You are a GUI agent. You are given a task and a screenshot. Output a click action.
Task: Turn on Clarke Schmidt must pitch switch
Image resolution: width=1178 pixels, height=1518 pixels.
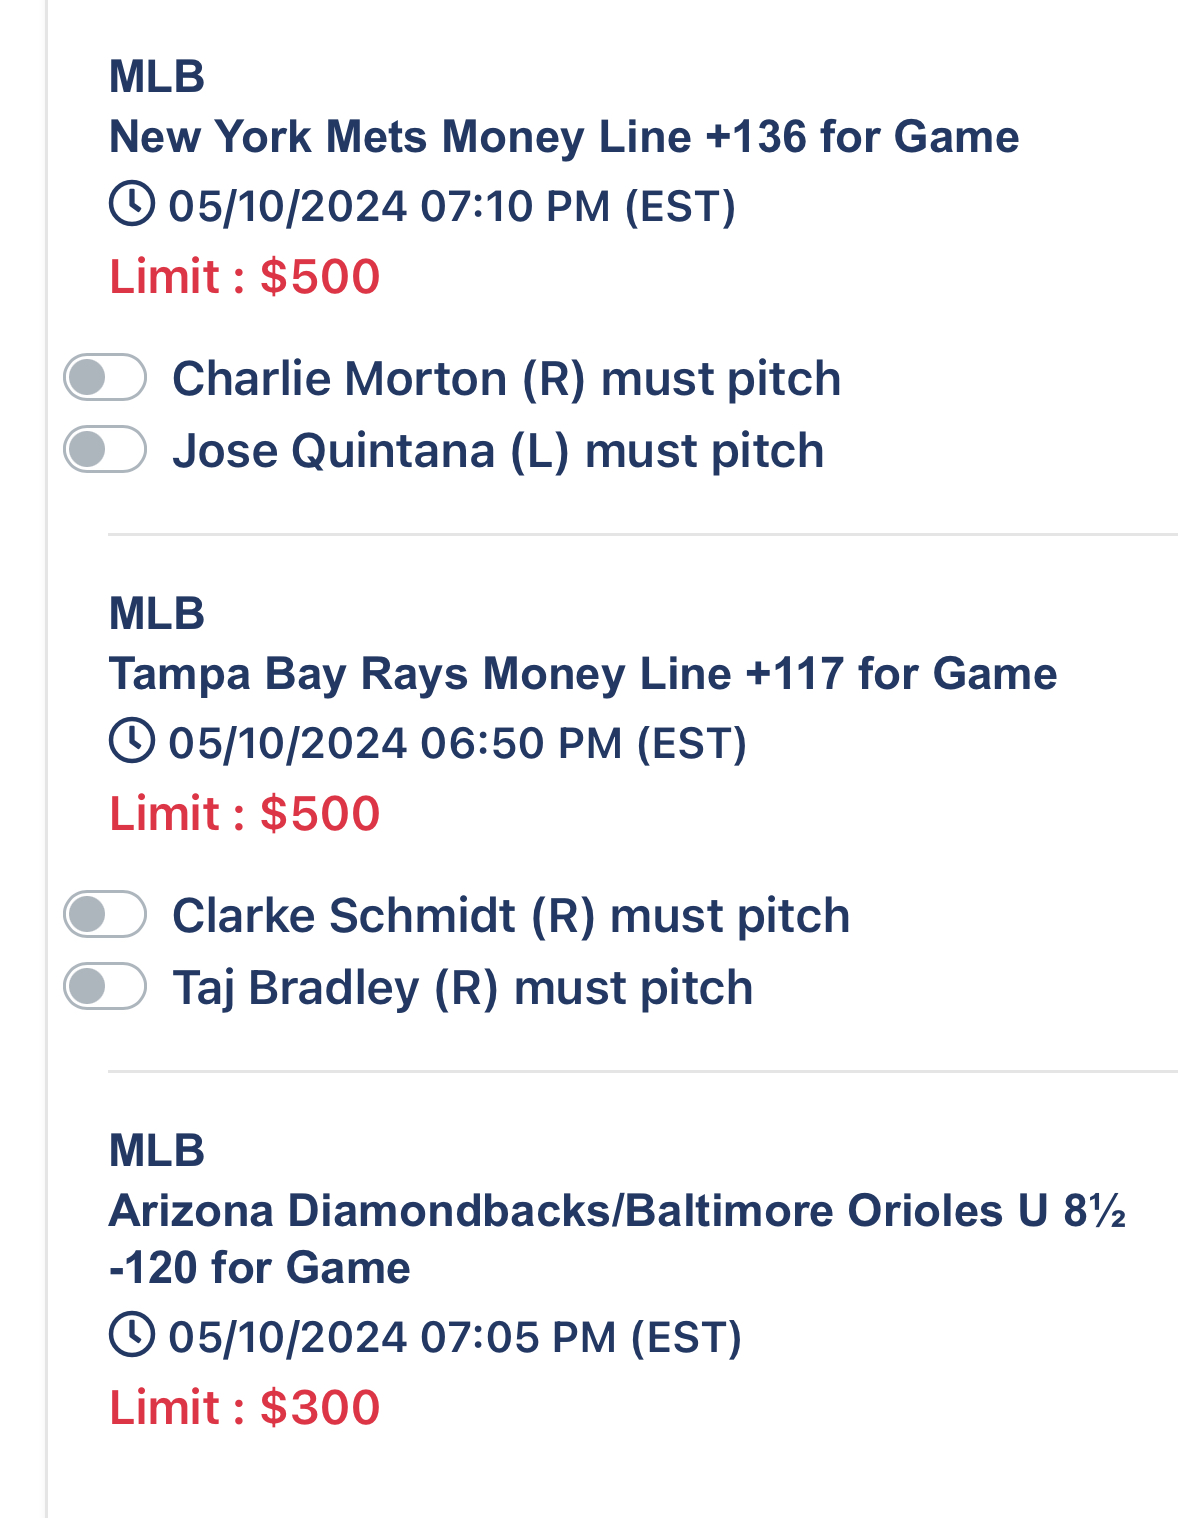tap(105, 914)
